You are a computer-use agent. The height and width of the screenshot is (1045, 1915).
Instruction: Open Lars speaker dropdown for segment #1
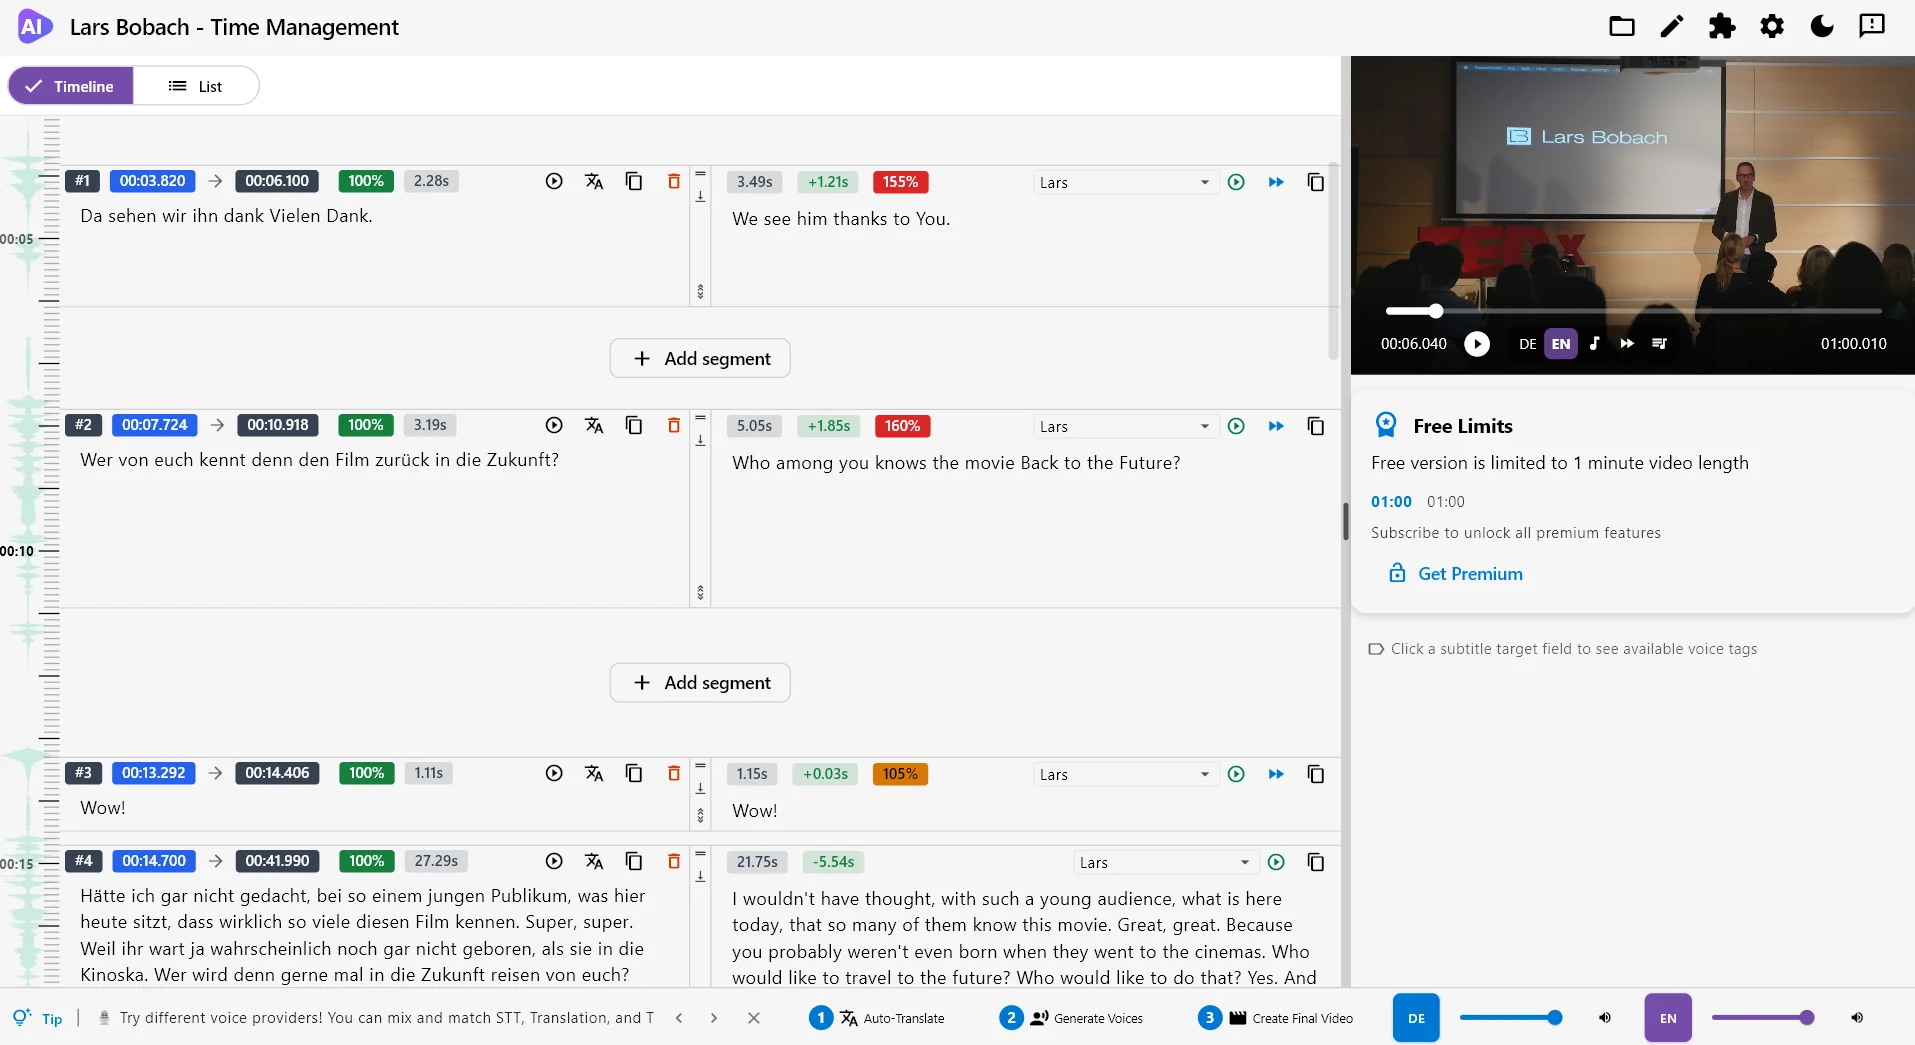click(x=1124, y=182)
